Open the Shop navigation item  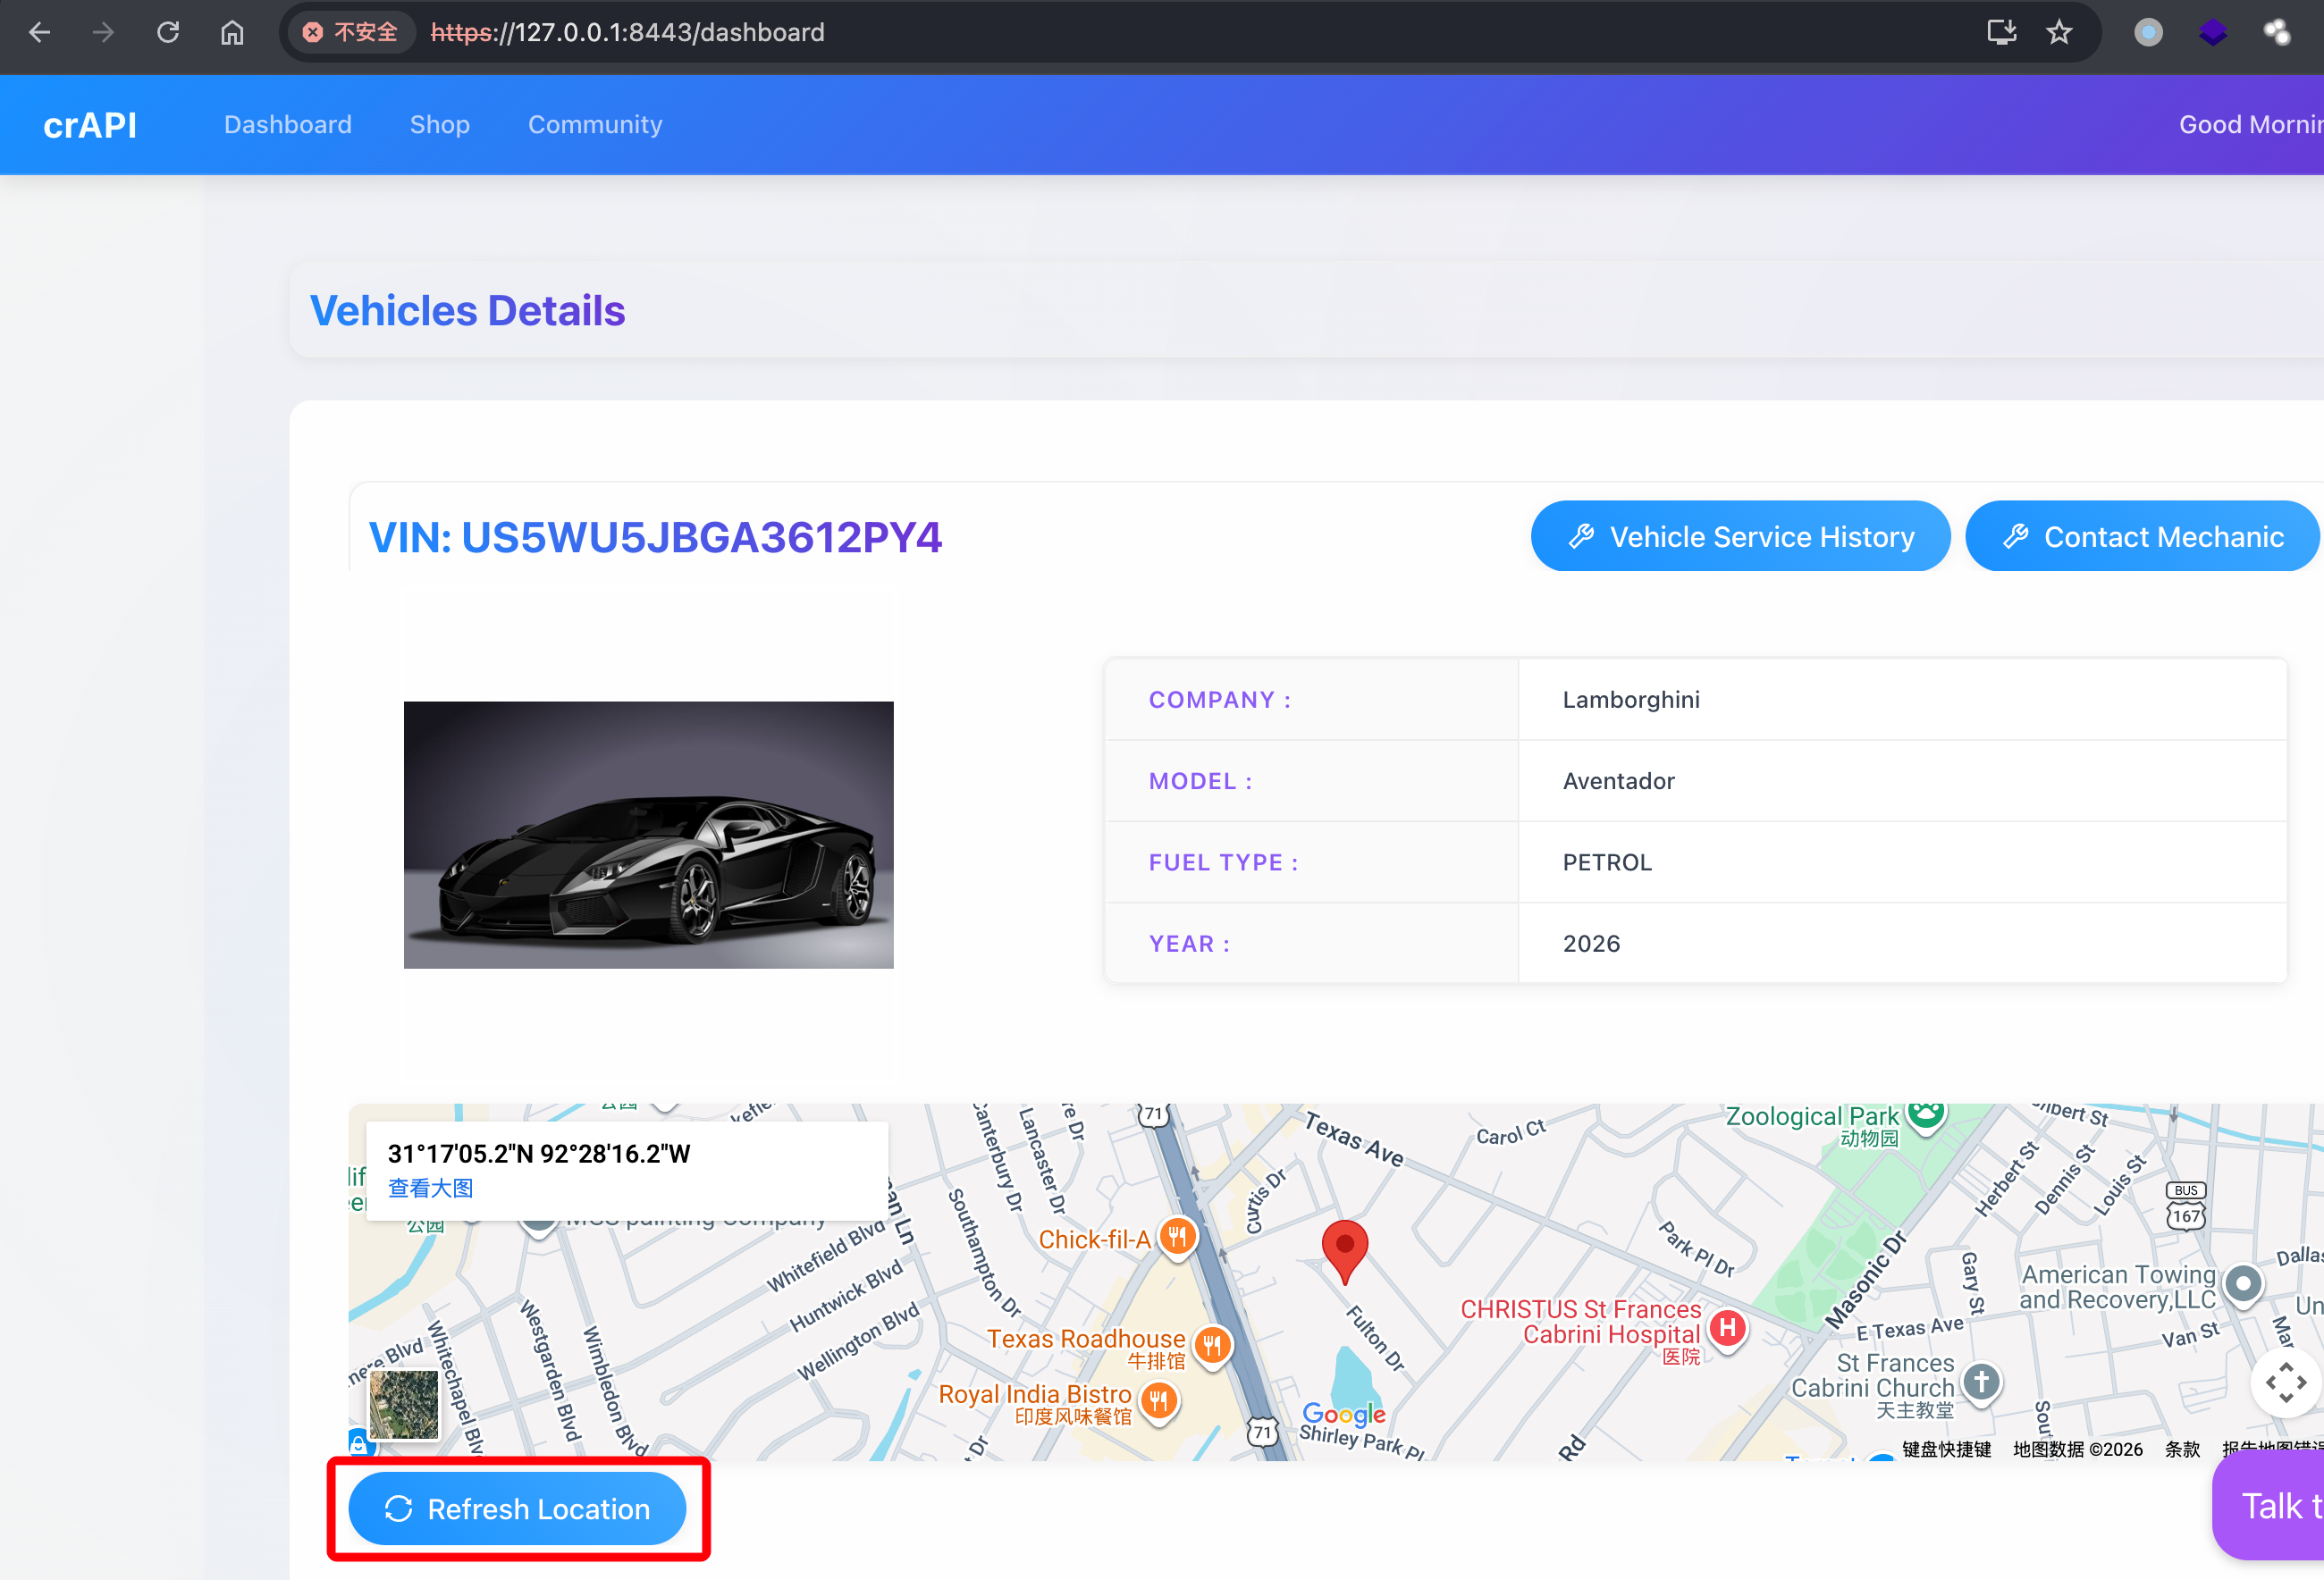(x=439, y=125)
